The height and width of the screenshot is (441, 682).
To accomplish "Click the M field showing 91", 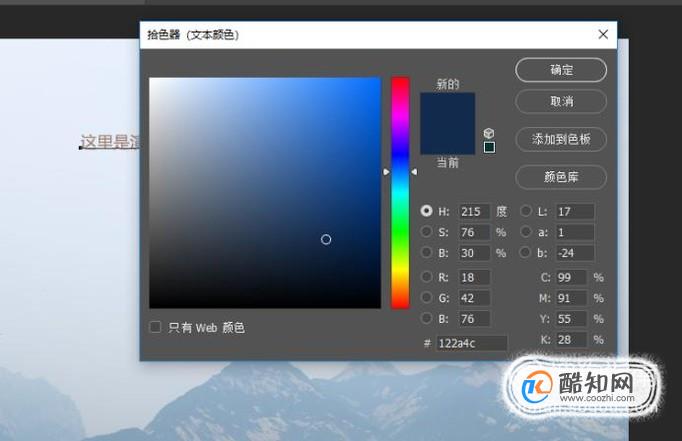I will coord(572,298).
